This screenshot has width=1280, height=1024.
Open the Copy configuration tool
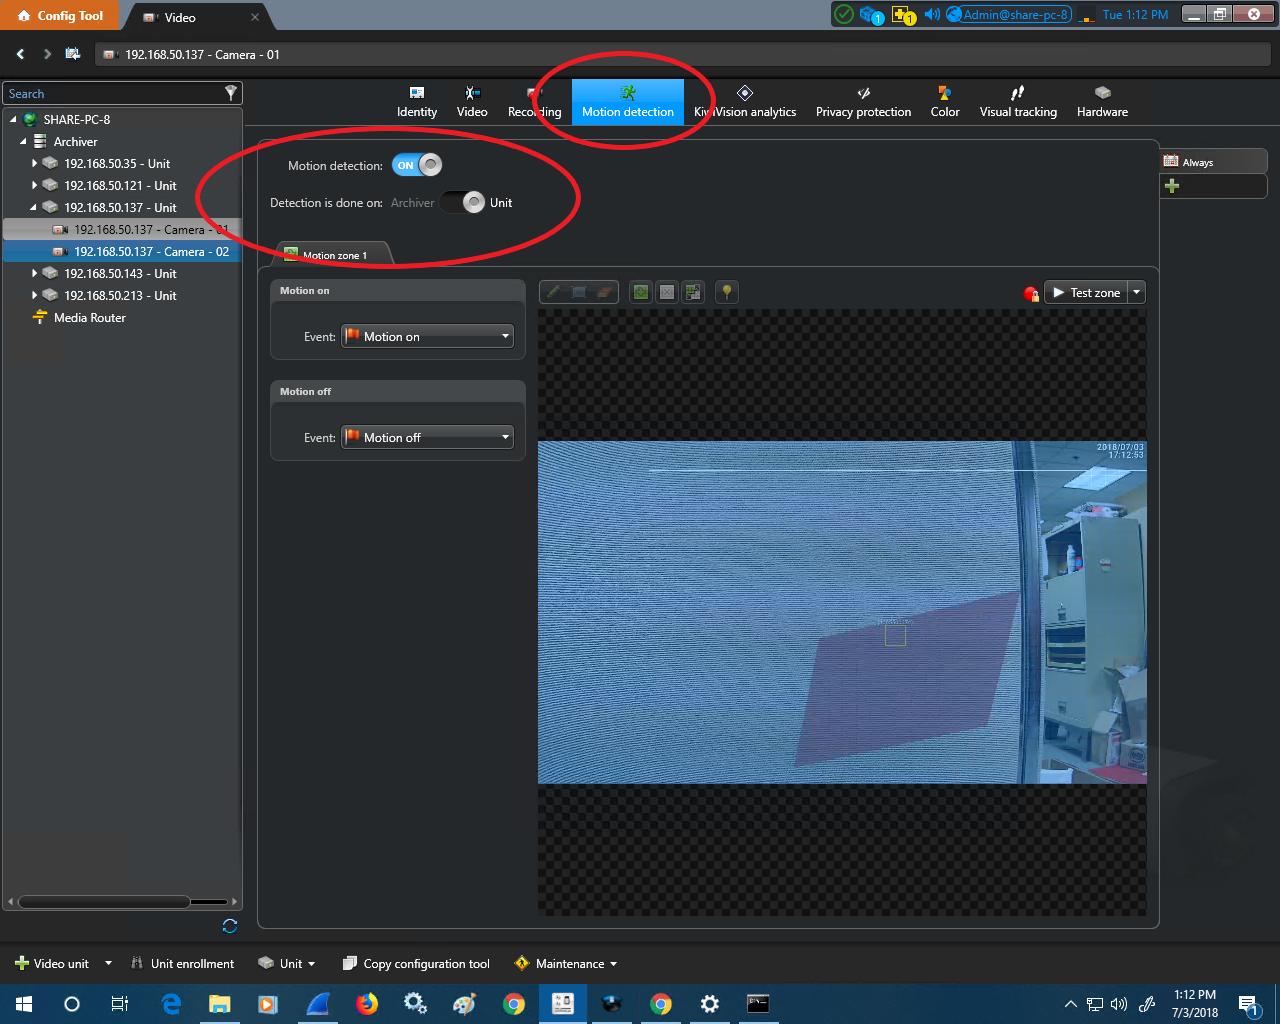coord(416,964)
